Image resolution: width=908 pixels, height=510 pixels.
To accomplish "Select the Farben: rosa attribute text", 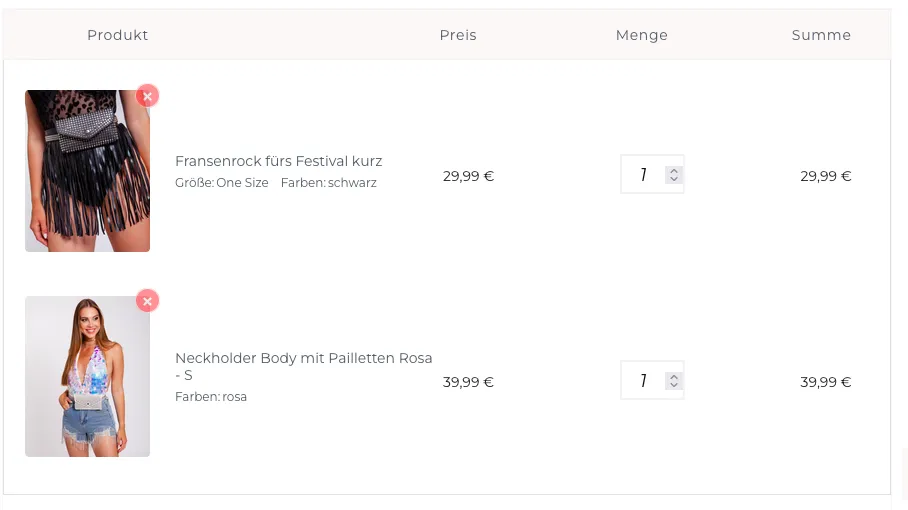I will click(x=211, y=397).
